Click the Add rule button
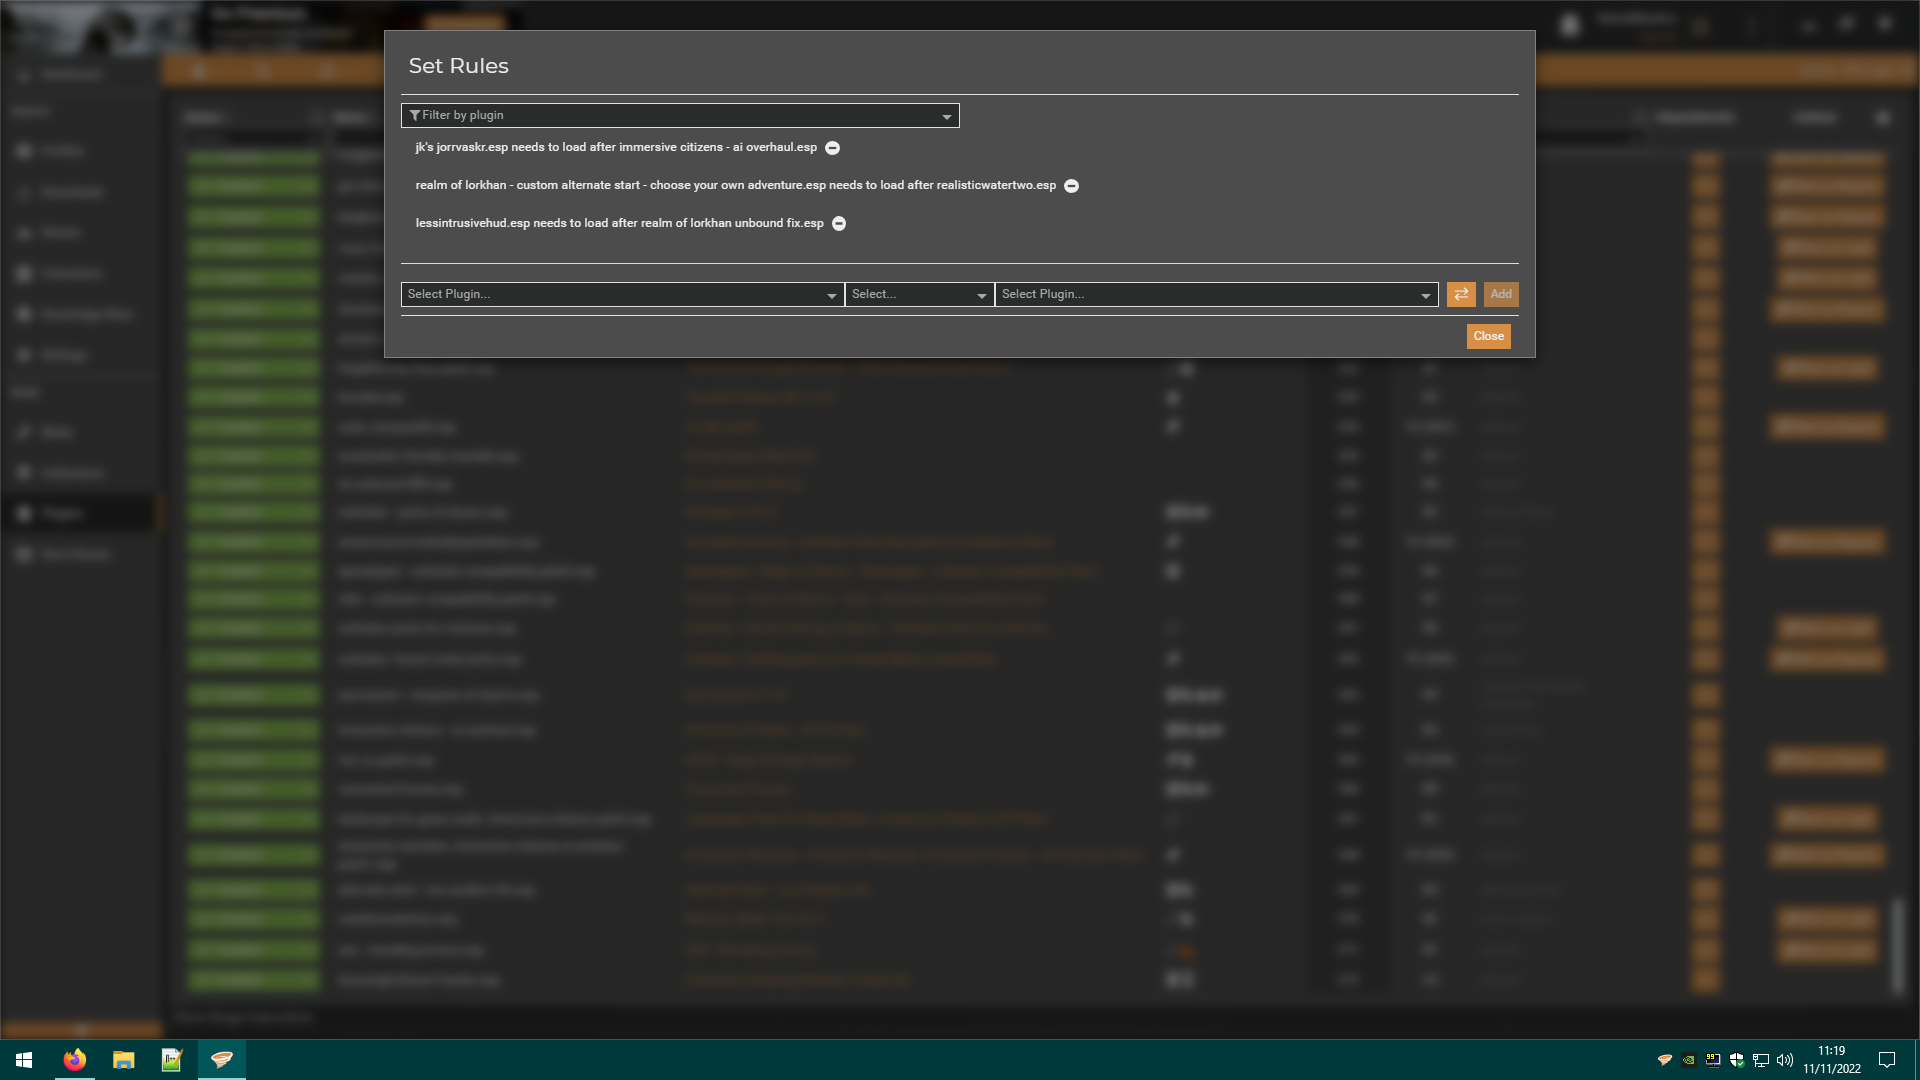Image resolution: width=1920 pixels, height=1080 pixels. 1501,295
